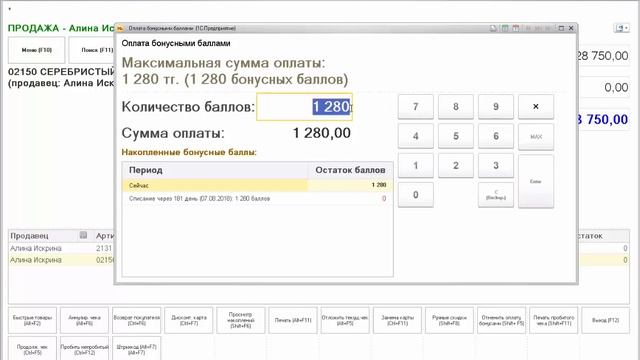The width and height of the screenshot is (640, 360).
Task: Click Печать пробитого чека (Shift+F11) button
Action: (x=553, y=320)
